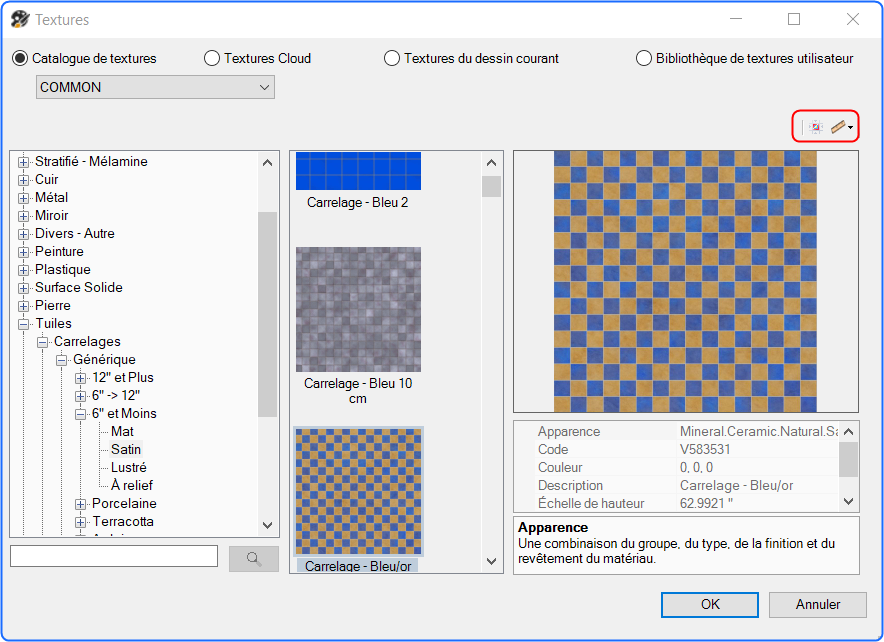
Task: Expand the Cuir tree node
Action: [x=23, y=180]
